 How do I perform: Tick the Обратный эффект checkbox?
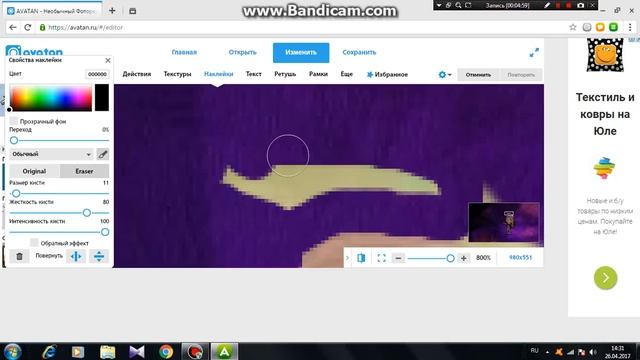pos(34,242)
